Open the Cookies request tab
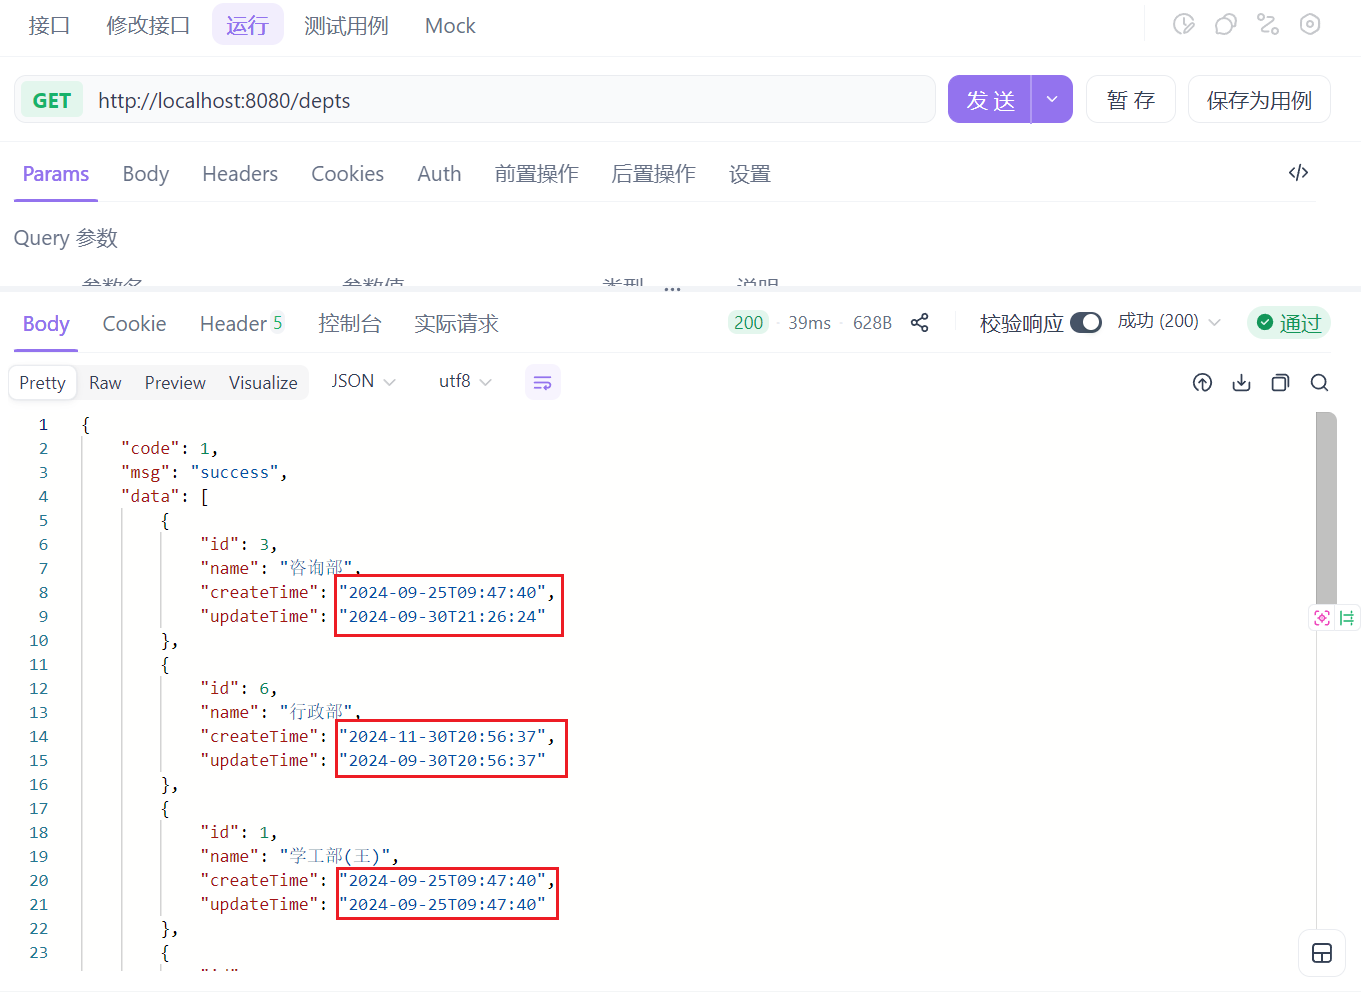1361x992 pixels. pos(347,174)
